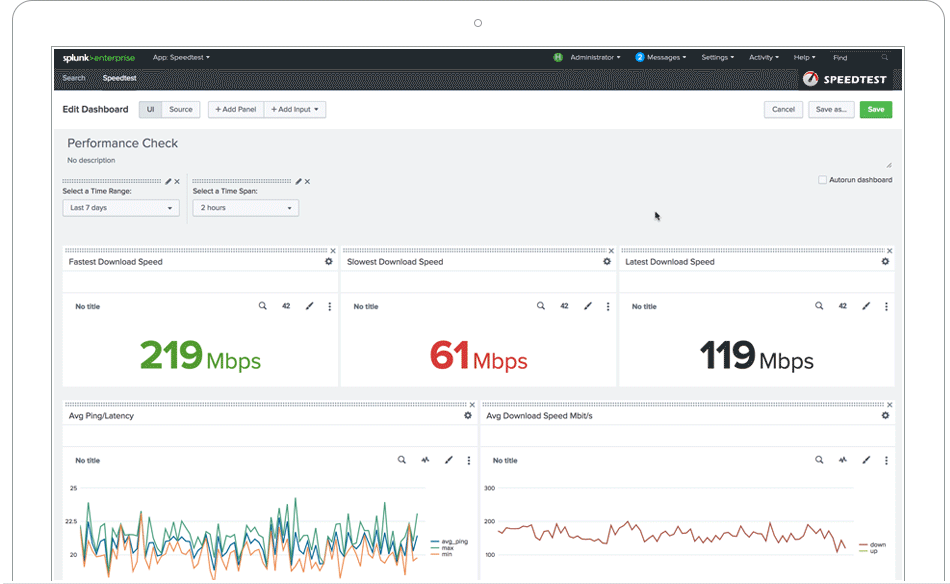Screen dimensions: 950x584
Task: Open the 2 hours time span dropdown
Action: click(245, 207)
